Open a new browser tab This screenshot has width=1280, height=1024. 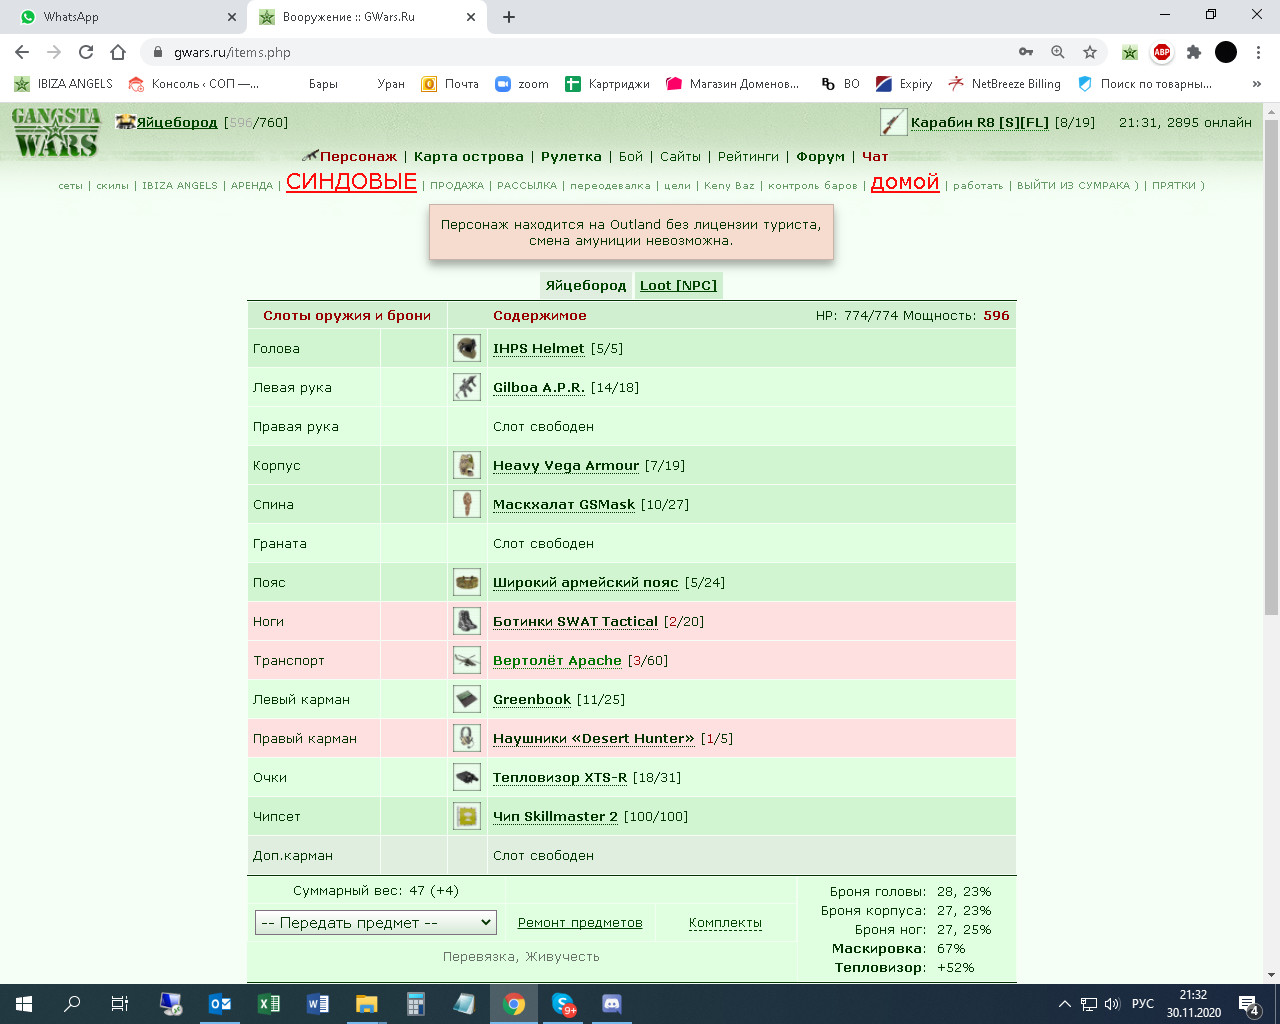click(x=509, y=17)
